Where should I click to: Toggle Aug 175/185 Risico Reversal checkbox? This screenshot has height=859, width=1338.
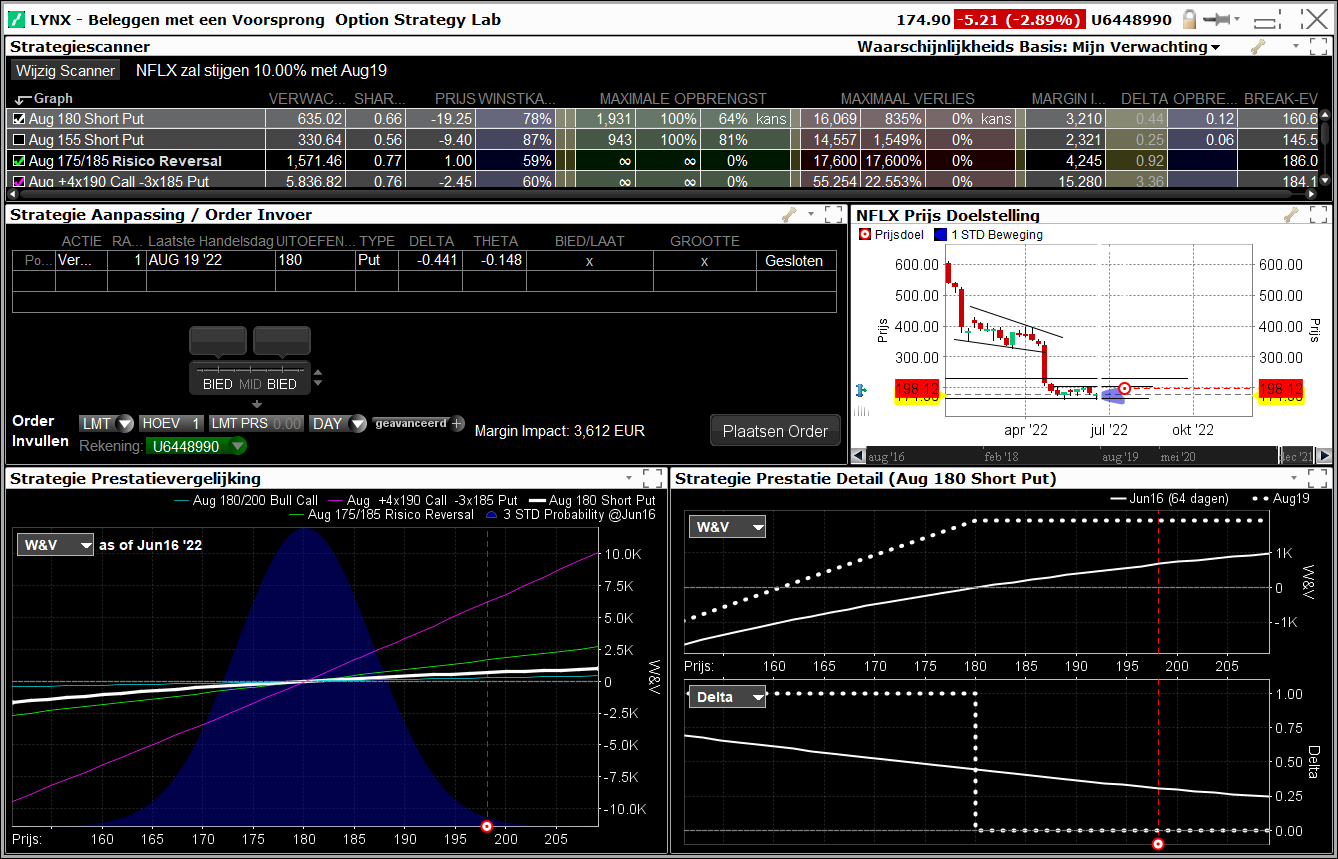(19, 160)
